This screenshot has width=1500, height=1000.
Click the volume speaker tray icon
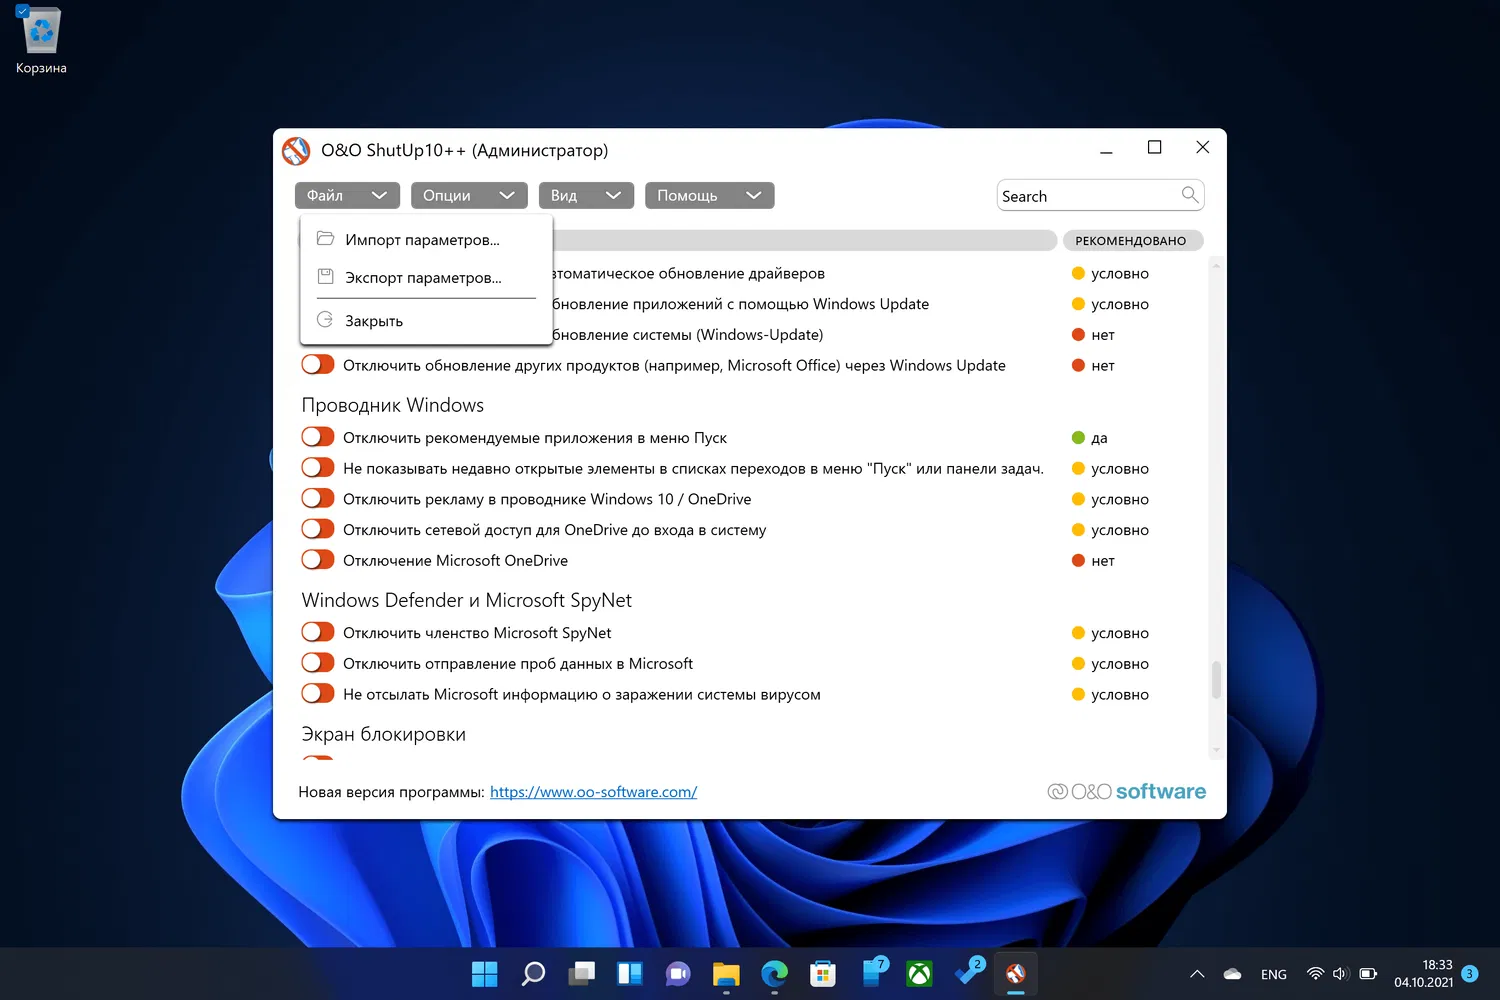point(1341,974)
